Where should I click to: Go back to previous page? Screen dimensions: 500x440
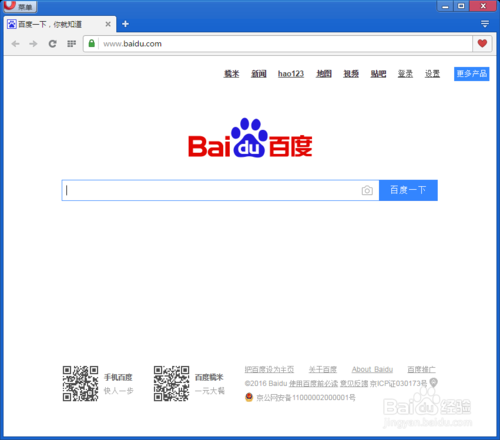pyautogui.click(x=15, y=44)
